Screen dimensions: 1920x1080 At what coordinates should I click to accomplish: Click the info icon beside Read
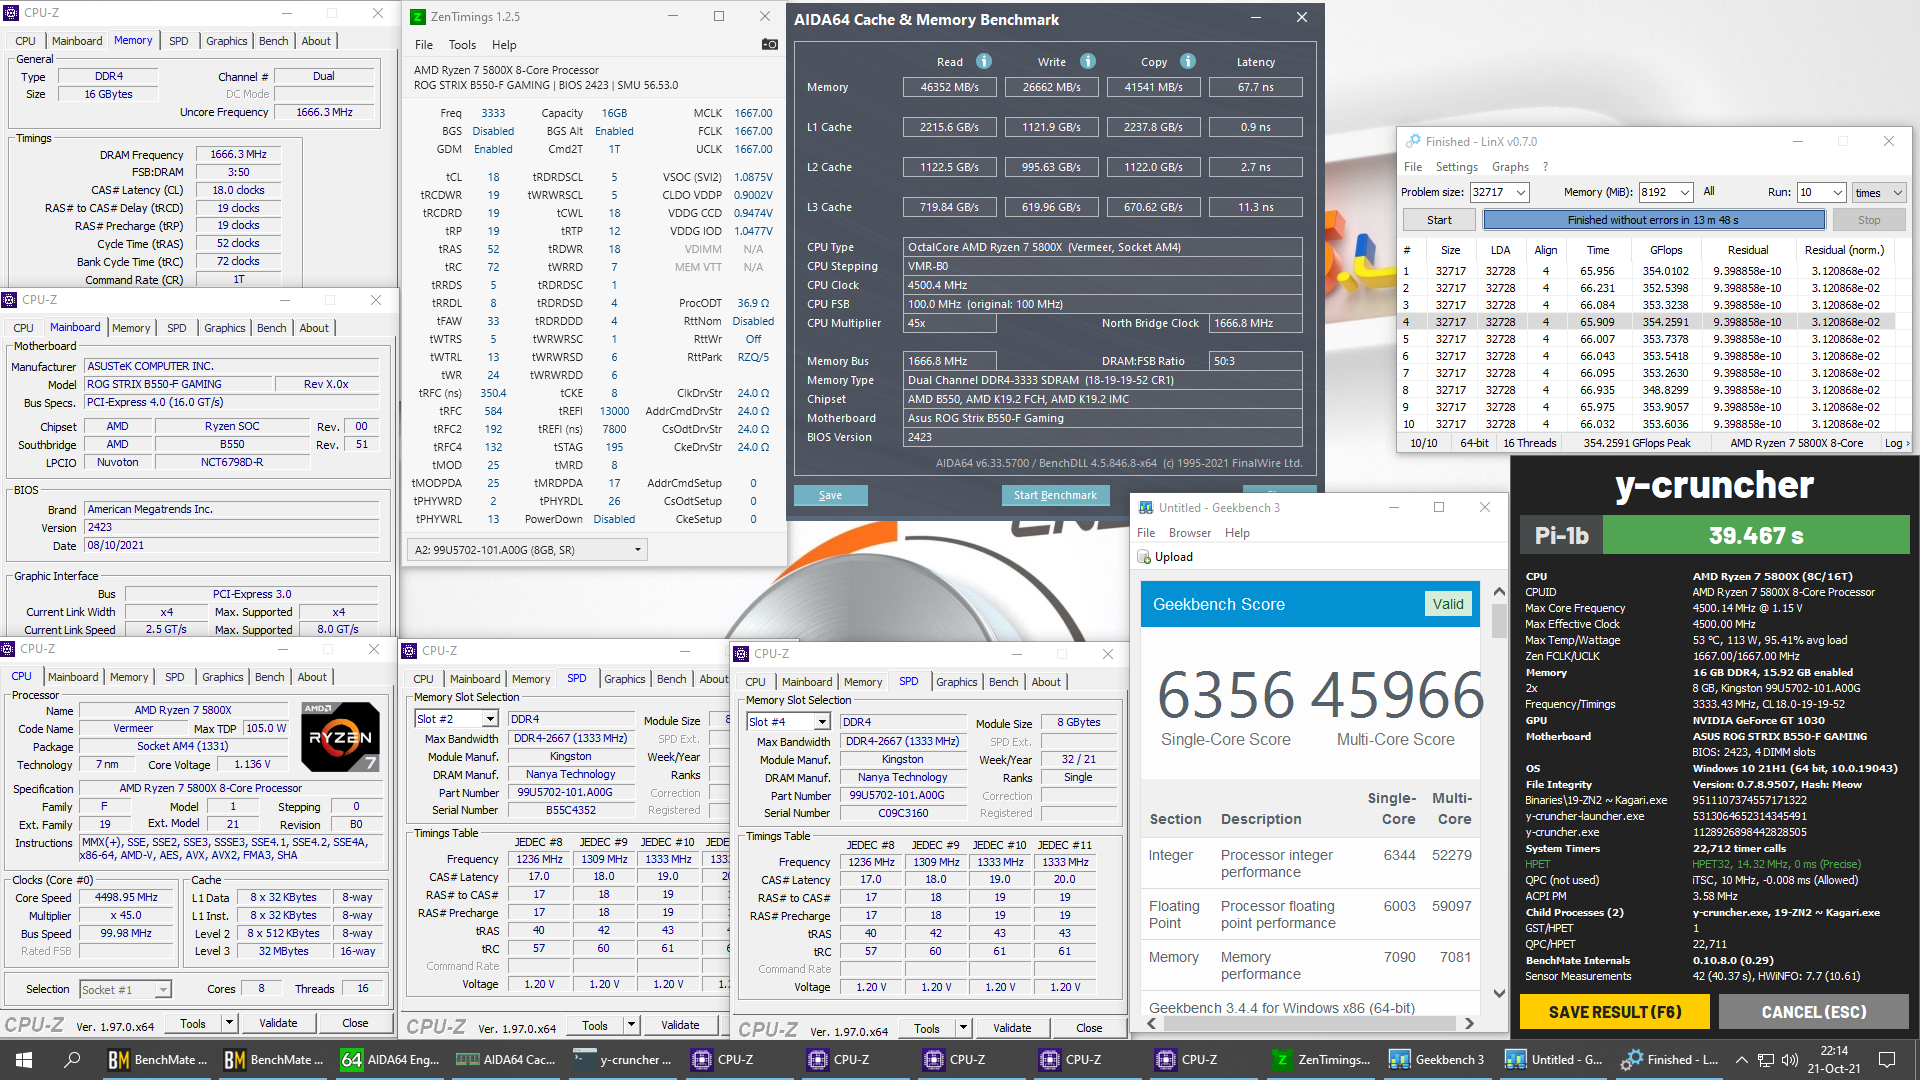point(984,61)
